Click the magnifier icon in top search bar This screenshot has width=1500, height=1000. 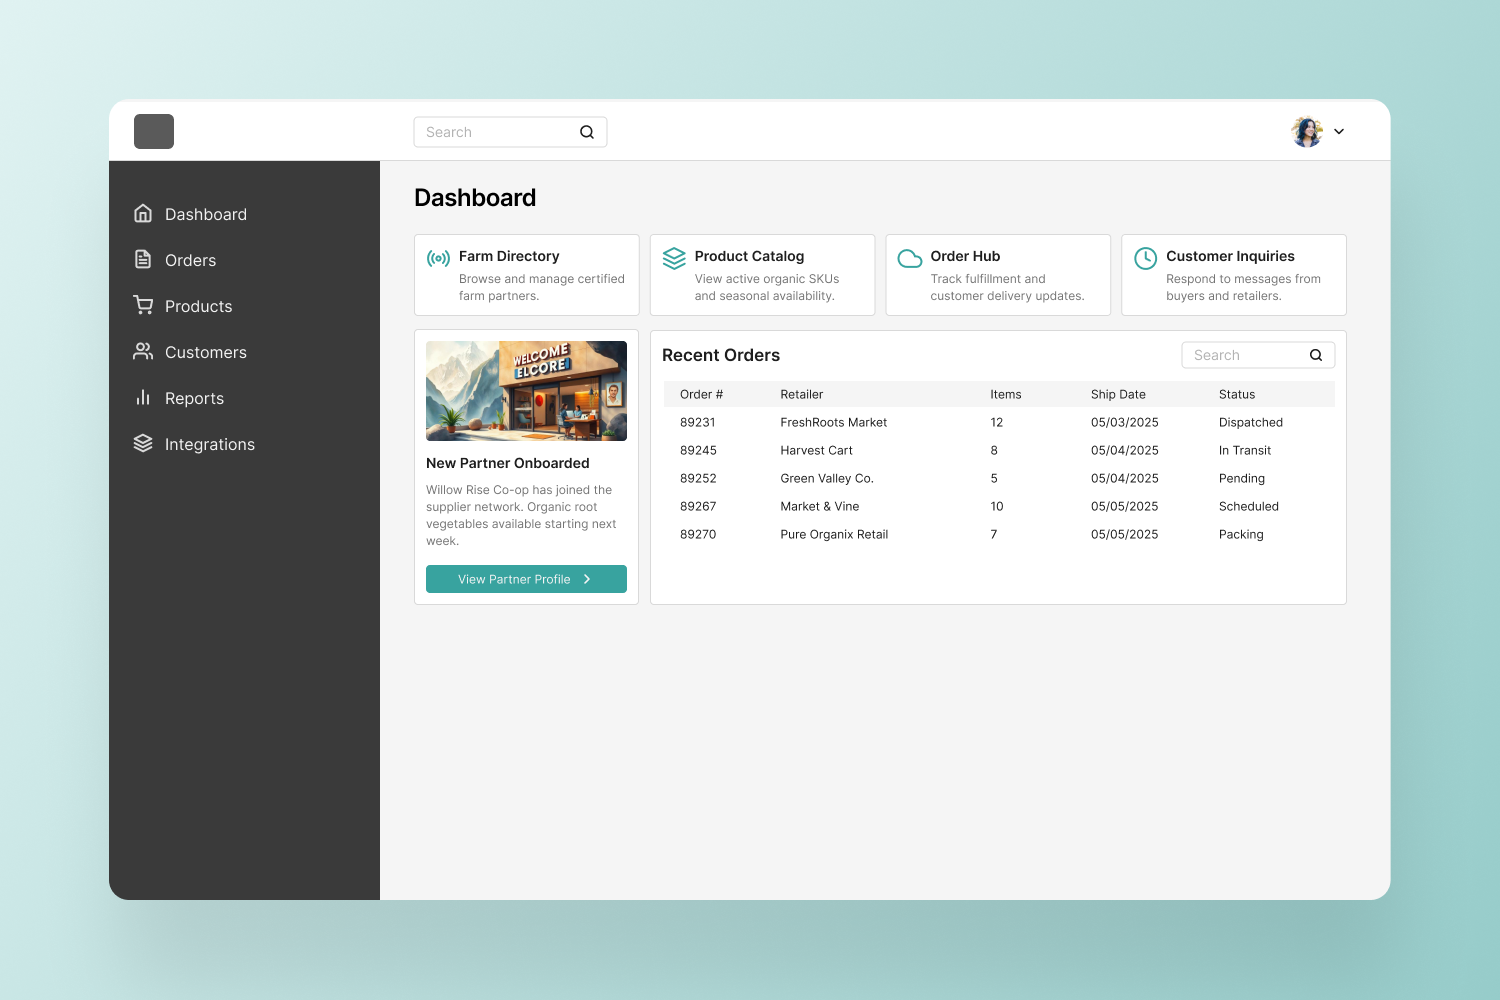pos(587,132)
